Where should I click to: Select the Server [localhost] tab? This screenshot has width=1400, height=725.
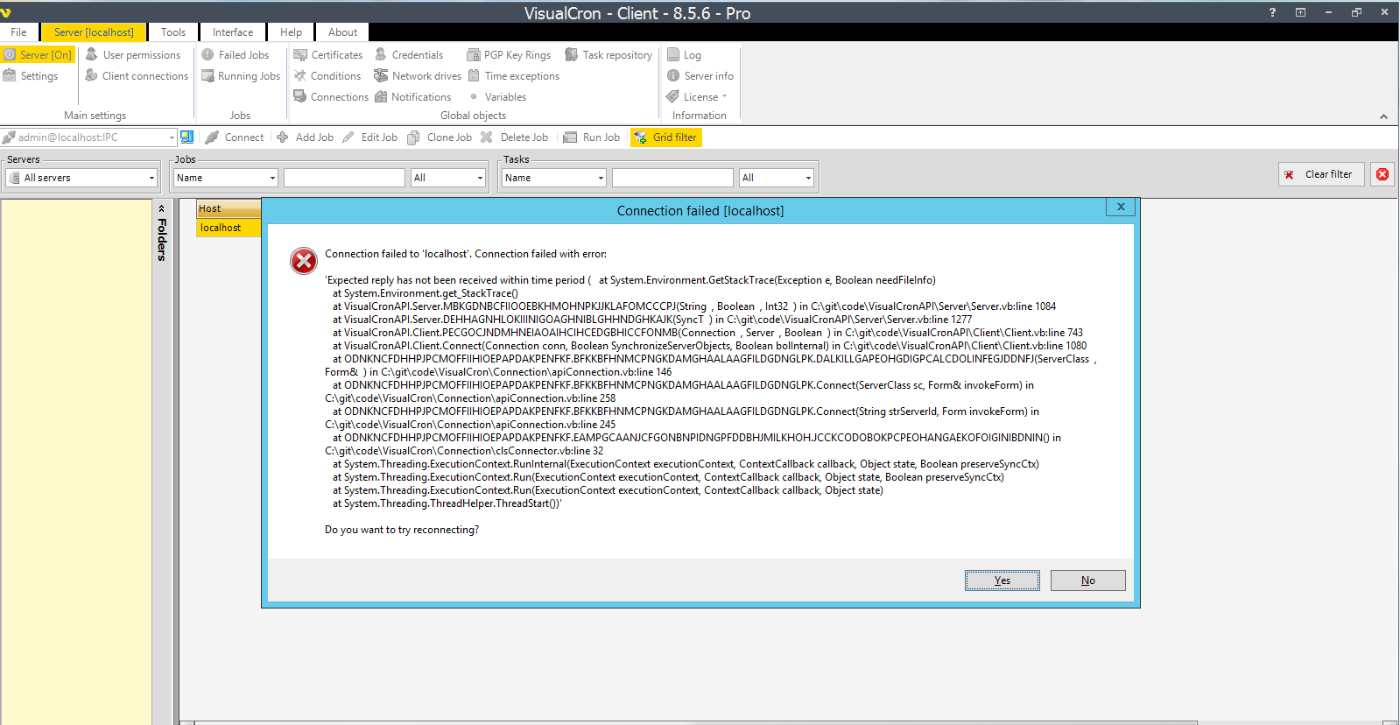94,32
